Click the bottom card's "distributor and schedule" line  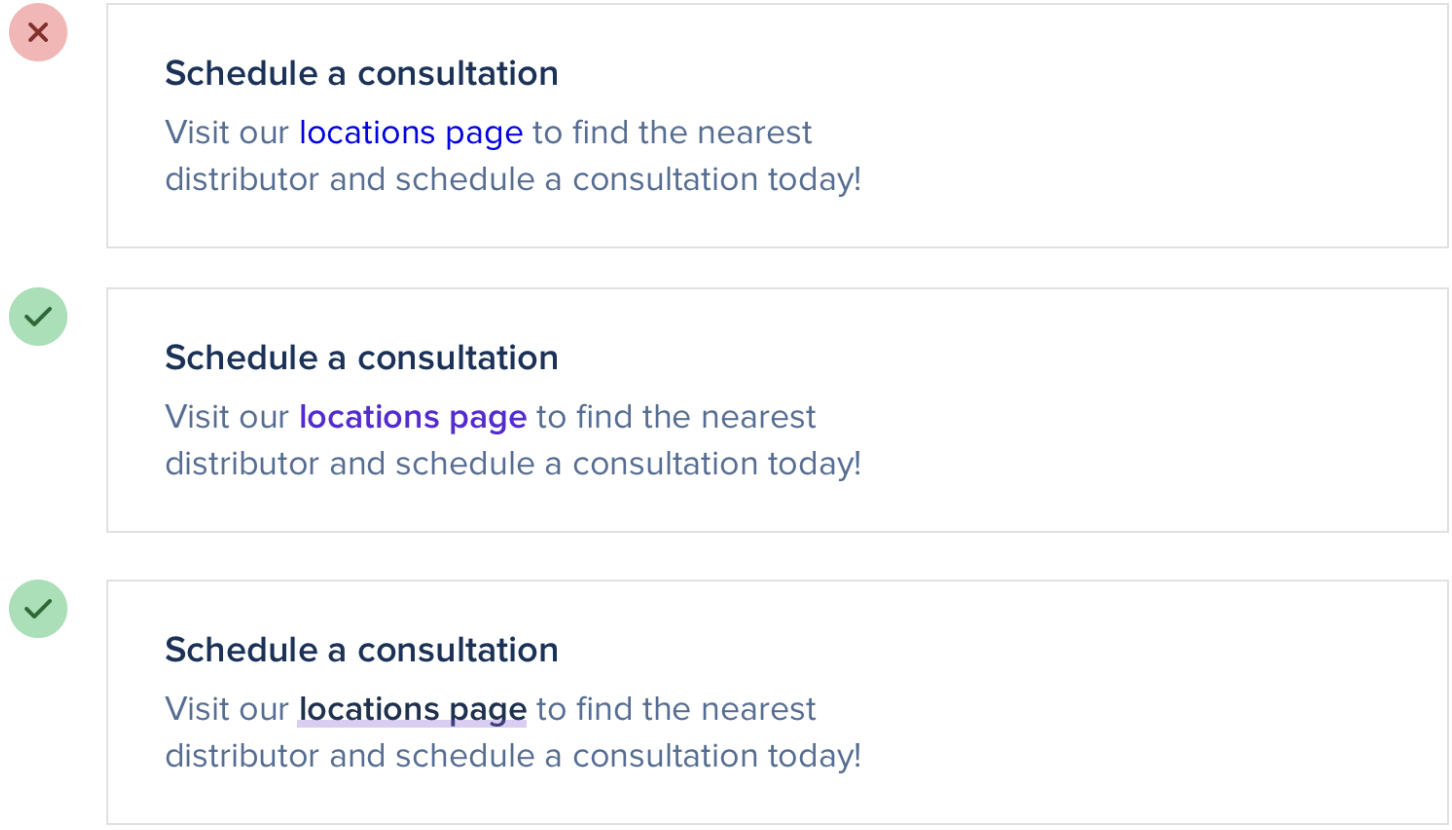coord(512,756)
